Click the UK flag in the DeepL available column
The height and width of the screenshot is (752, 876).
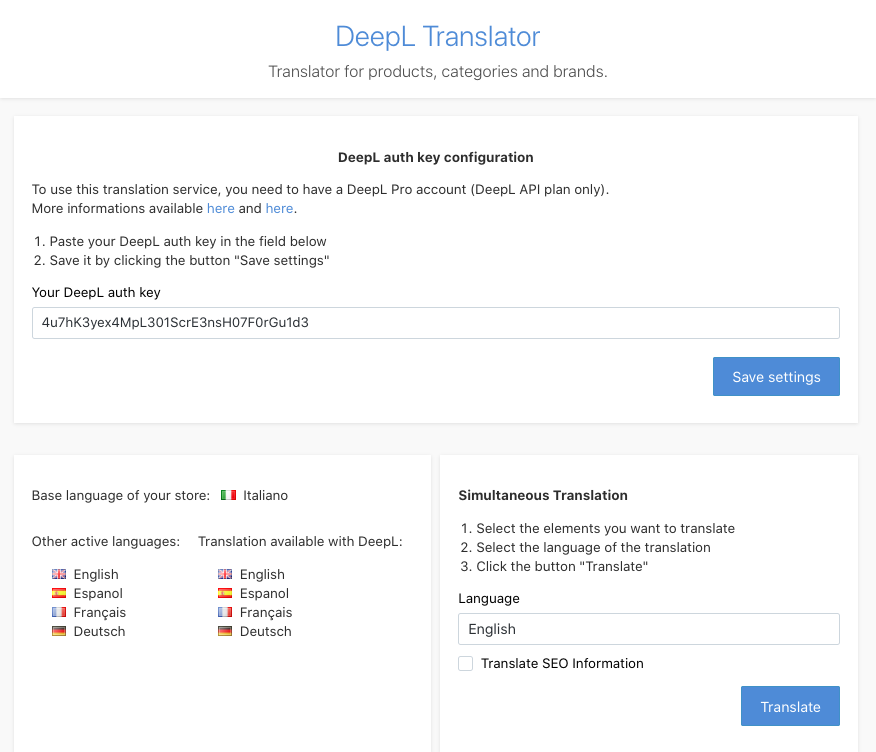point(225,574)
